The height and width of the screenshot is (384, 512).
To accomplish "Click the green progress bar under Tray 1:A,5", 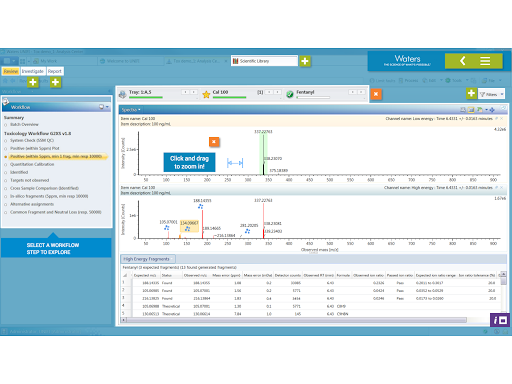I will tap(146, 97).
